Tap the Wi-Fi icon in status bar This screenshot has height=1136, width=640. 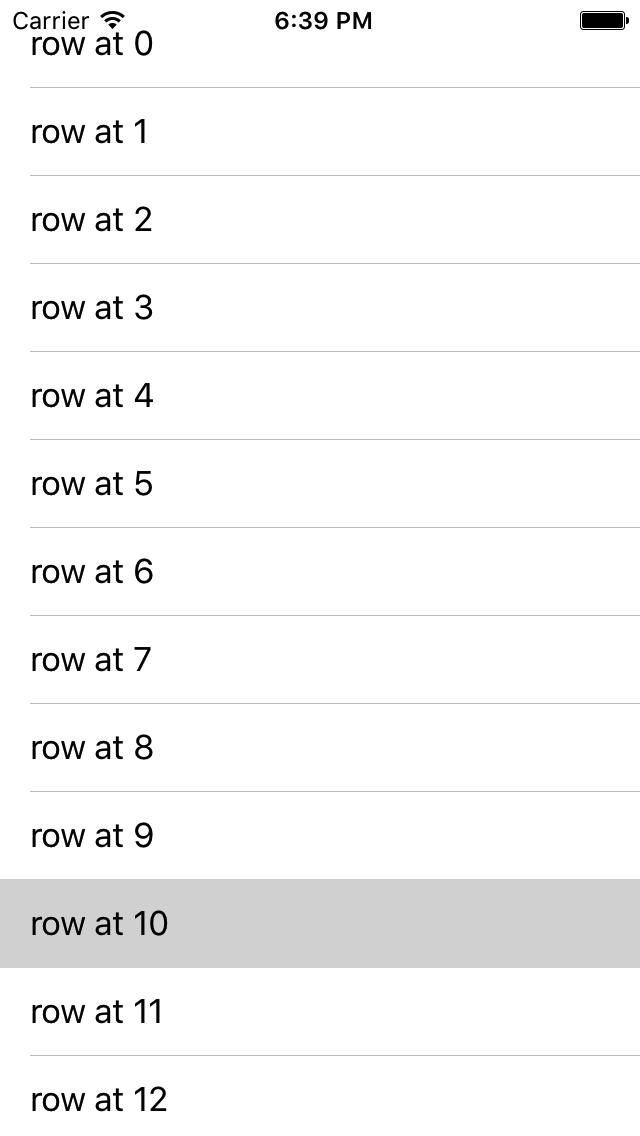(x=112, y=20)
